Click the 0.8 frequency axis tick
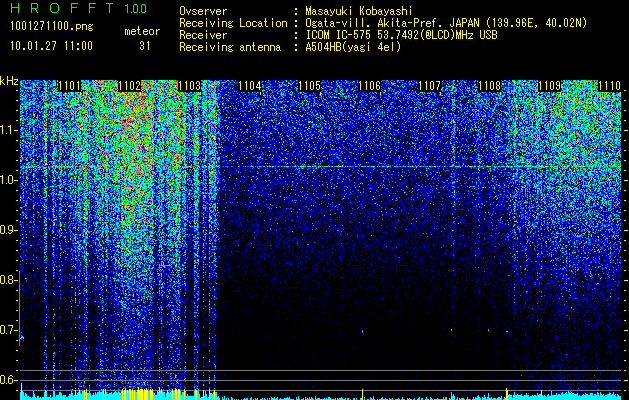Screen dimensions: 629x400 coord(8,280)
